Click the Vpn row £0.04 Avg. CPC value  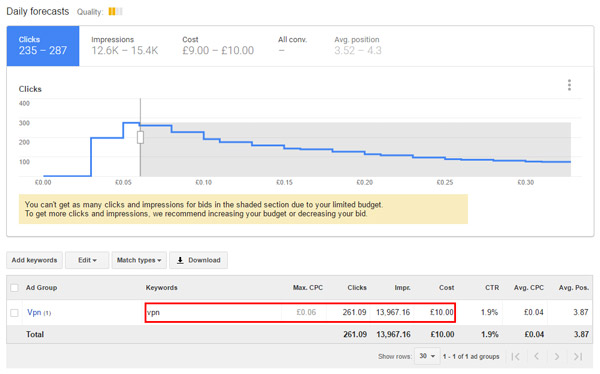[534, 312]
